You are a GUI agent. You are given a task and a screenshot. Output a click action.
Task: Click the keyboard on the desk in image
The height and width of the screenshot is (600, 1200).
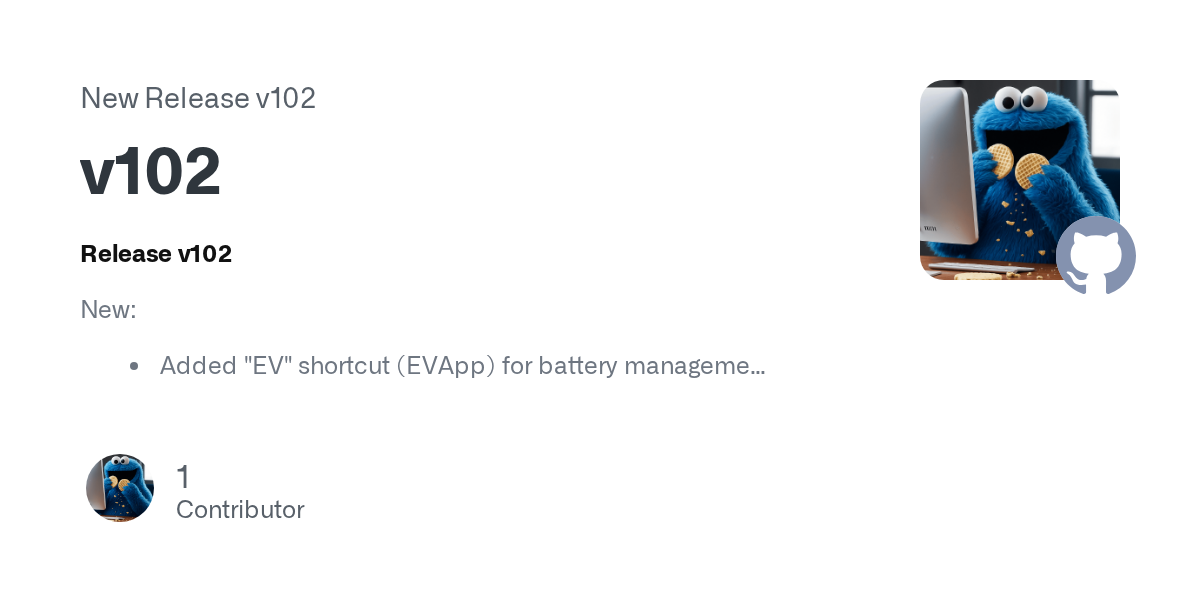click(985, 267)
